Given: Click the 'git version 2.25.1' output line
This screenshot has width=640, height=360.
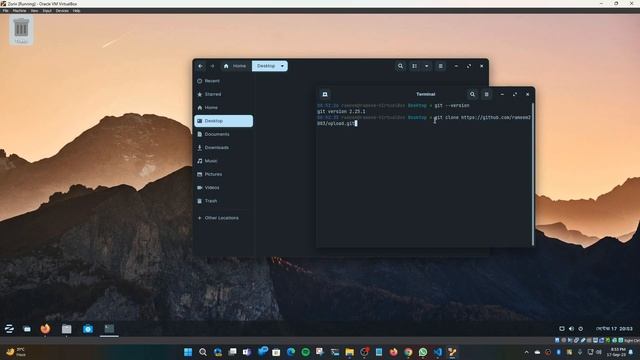Looking at the screenshot, I should [341, 111].
